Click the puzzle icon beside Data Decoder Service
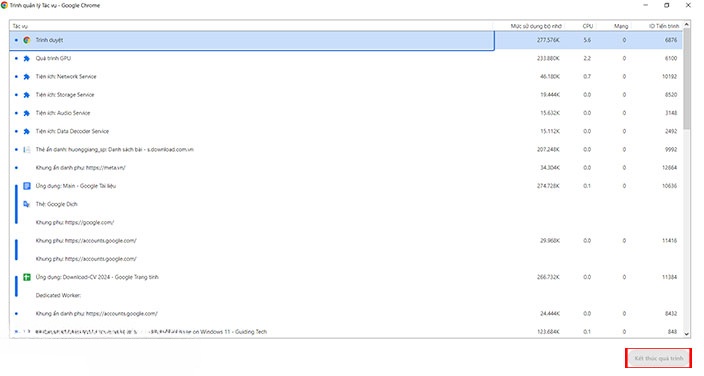This screenshot has width=704, height=376. (x=26, y=132)
